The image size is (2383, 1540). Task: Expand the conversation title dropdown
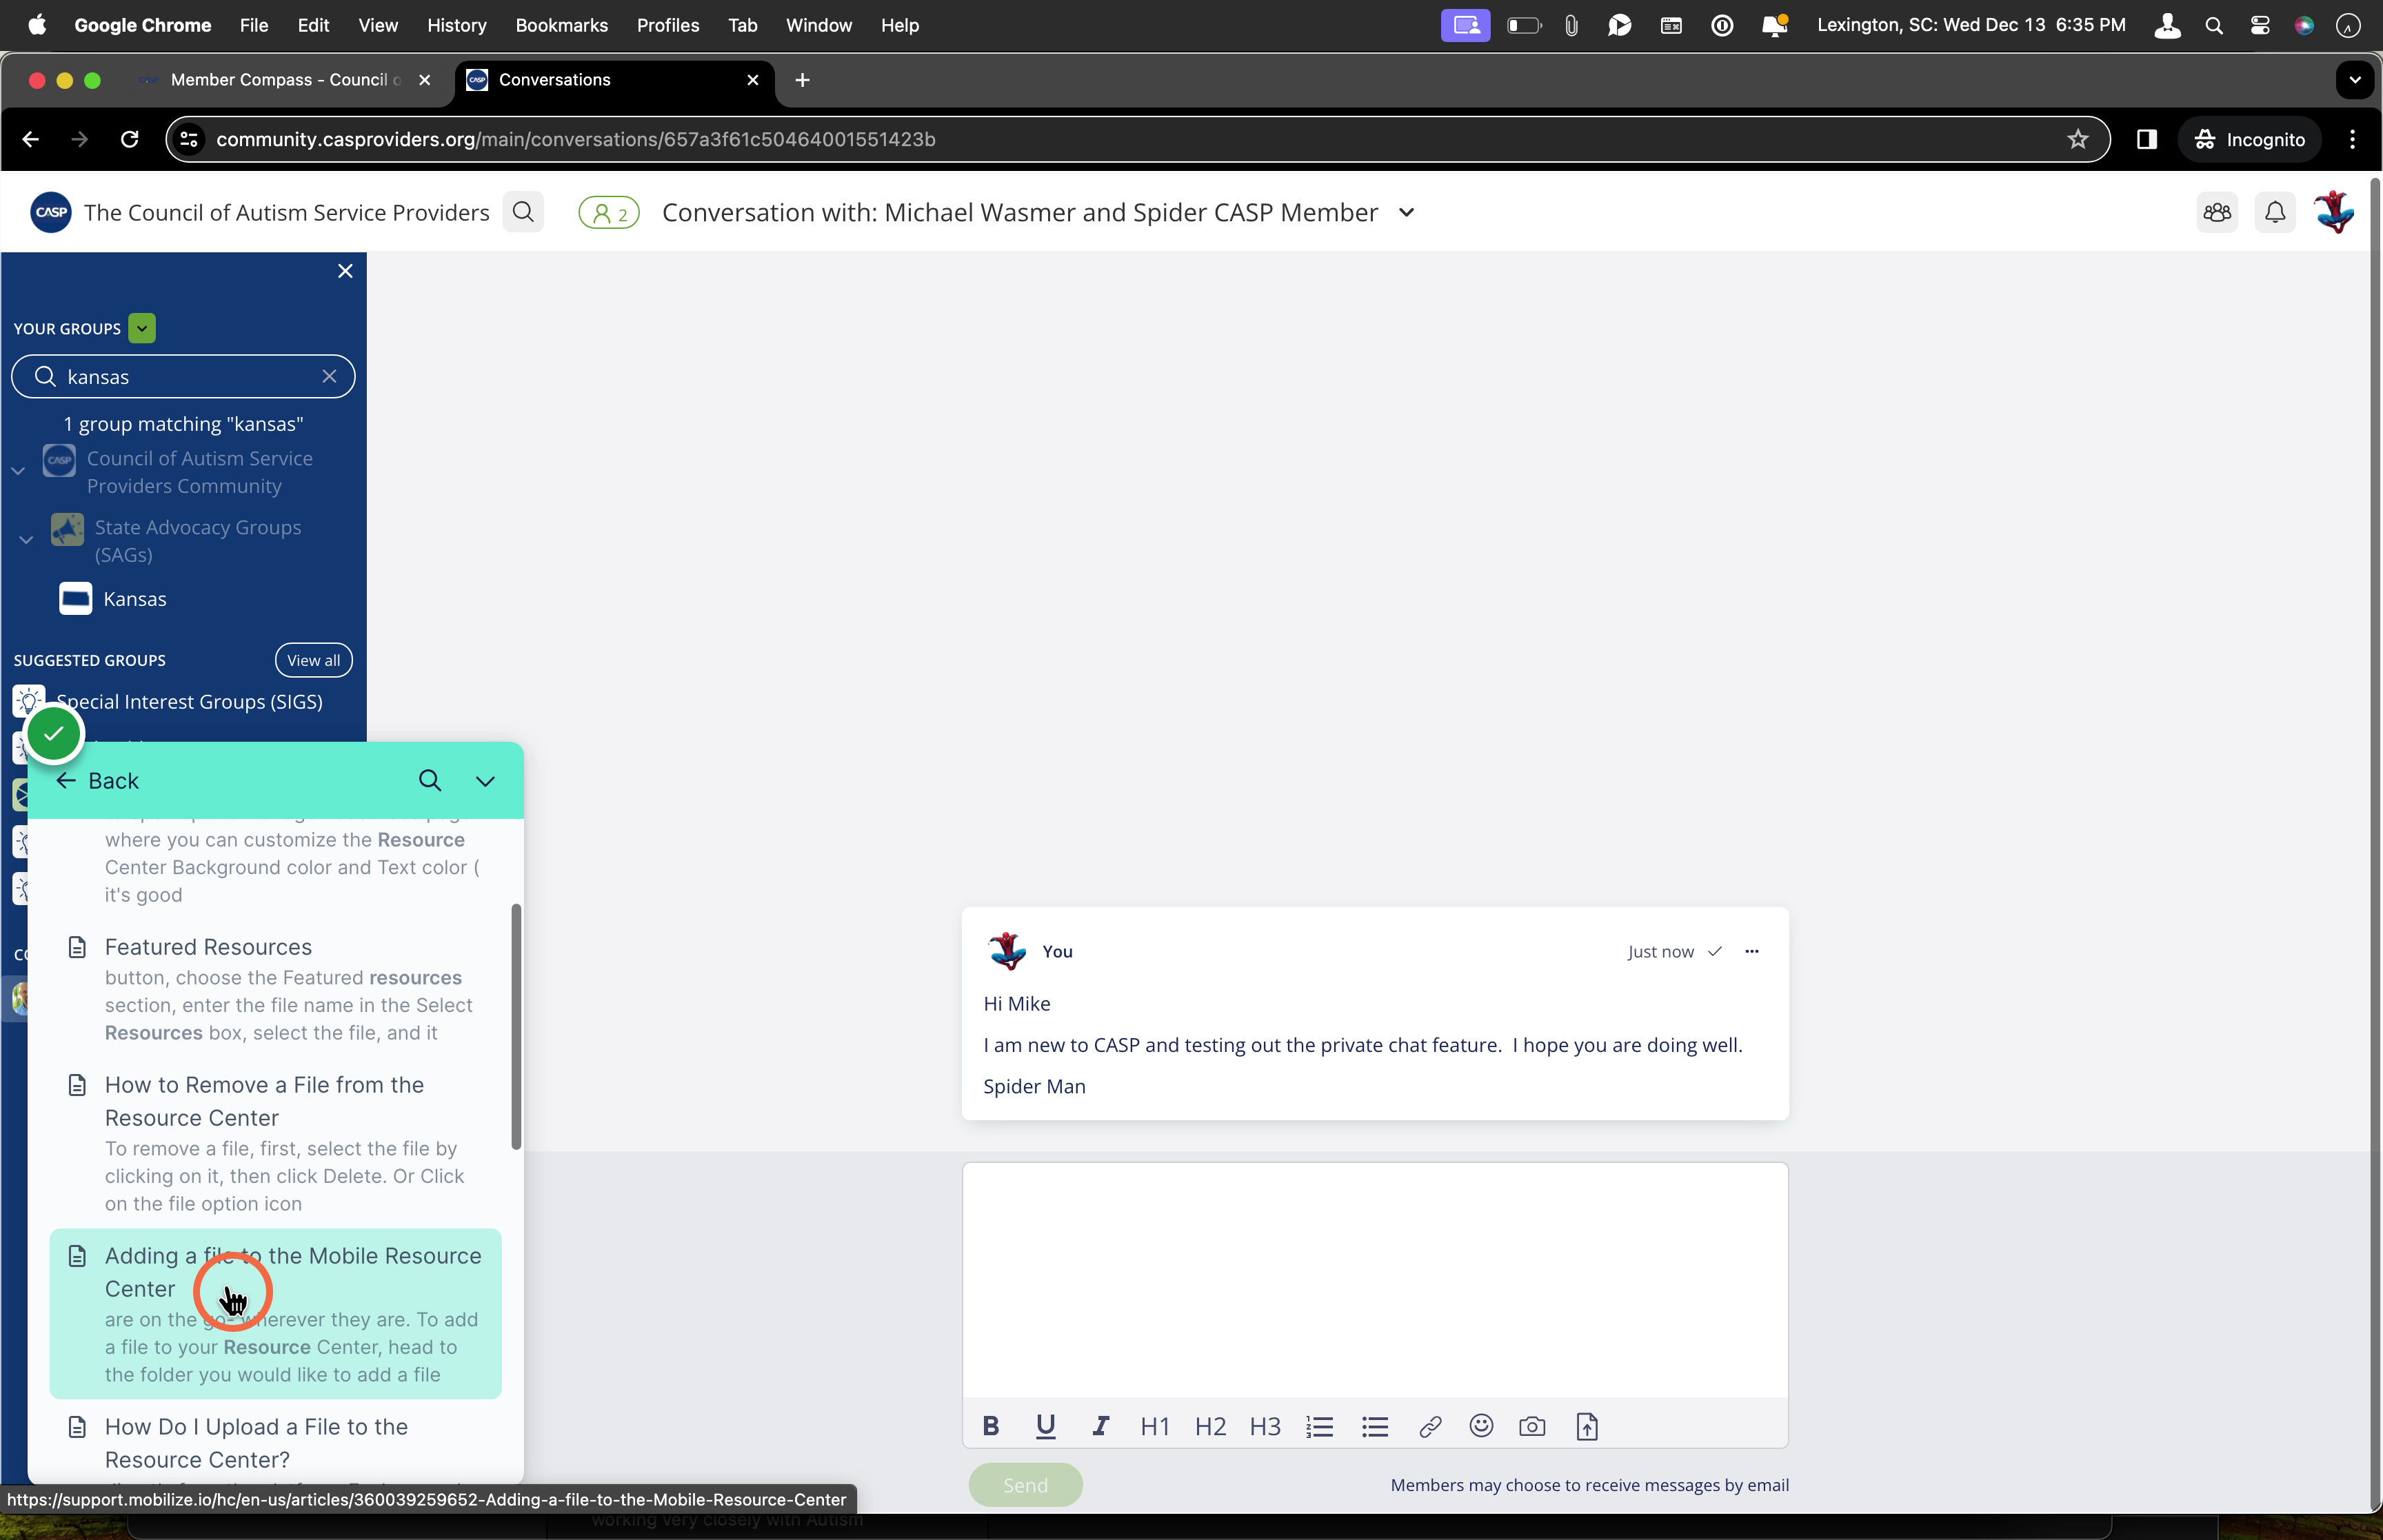(1406, 212)
